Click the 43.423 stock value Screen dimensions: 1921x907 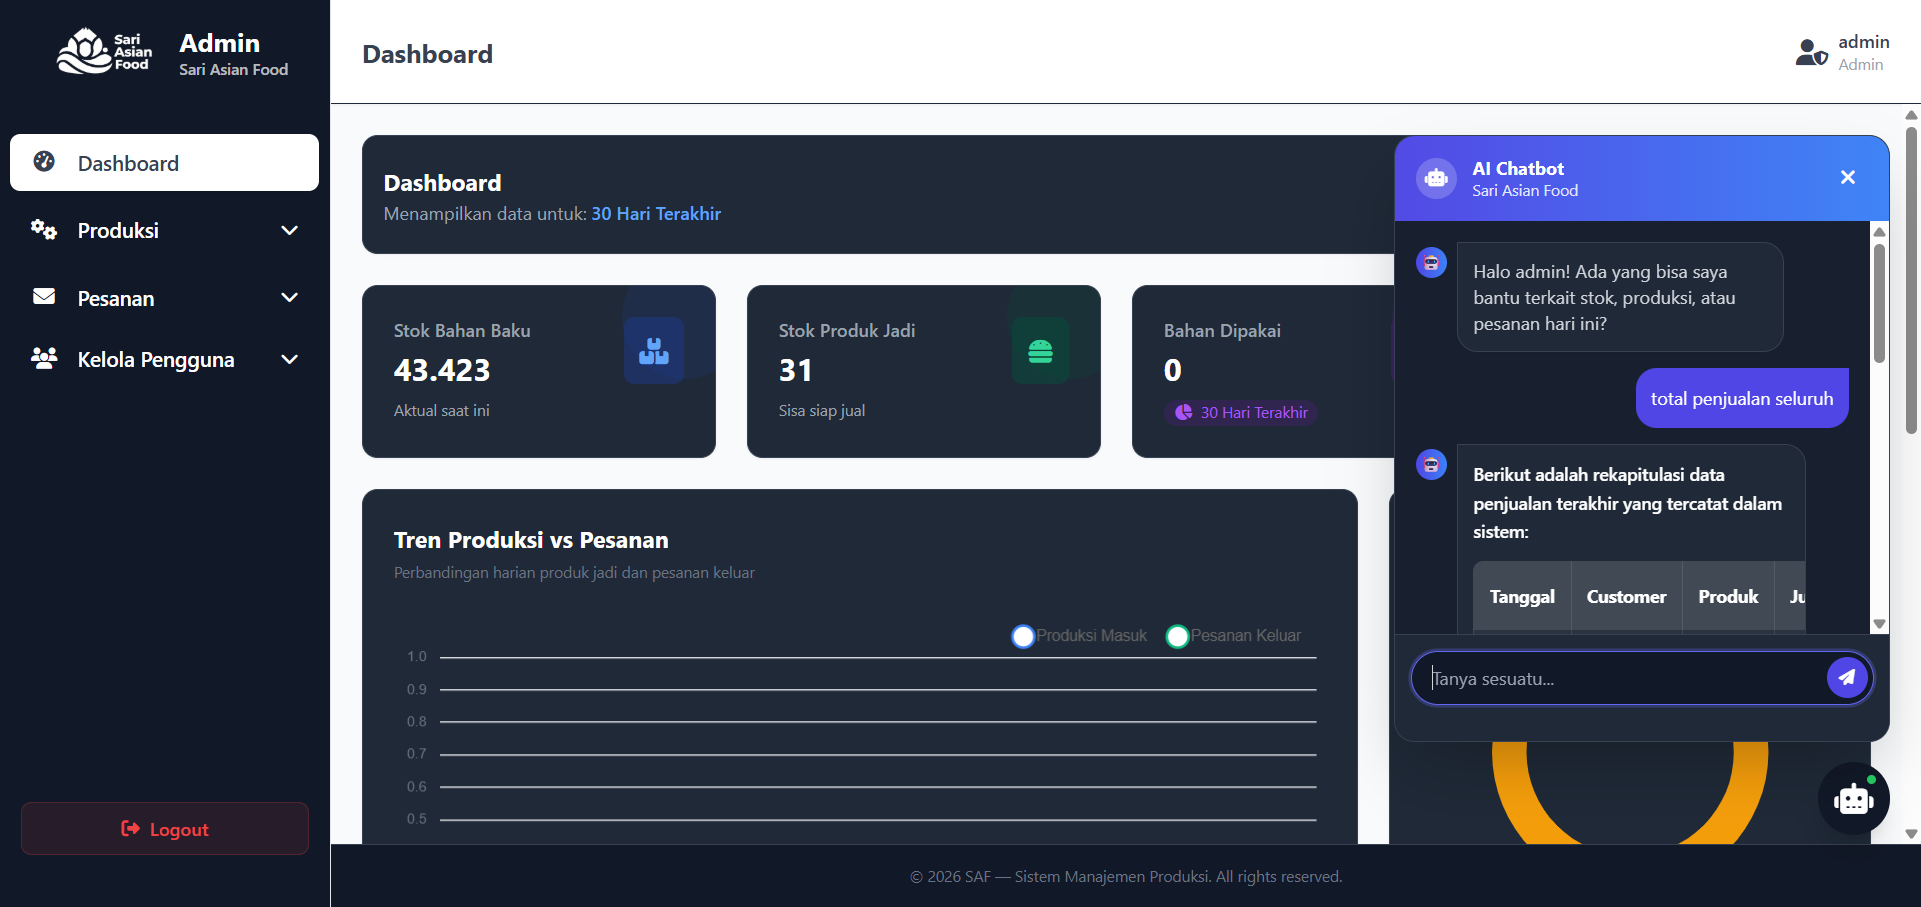(x=442, y=371)
